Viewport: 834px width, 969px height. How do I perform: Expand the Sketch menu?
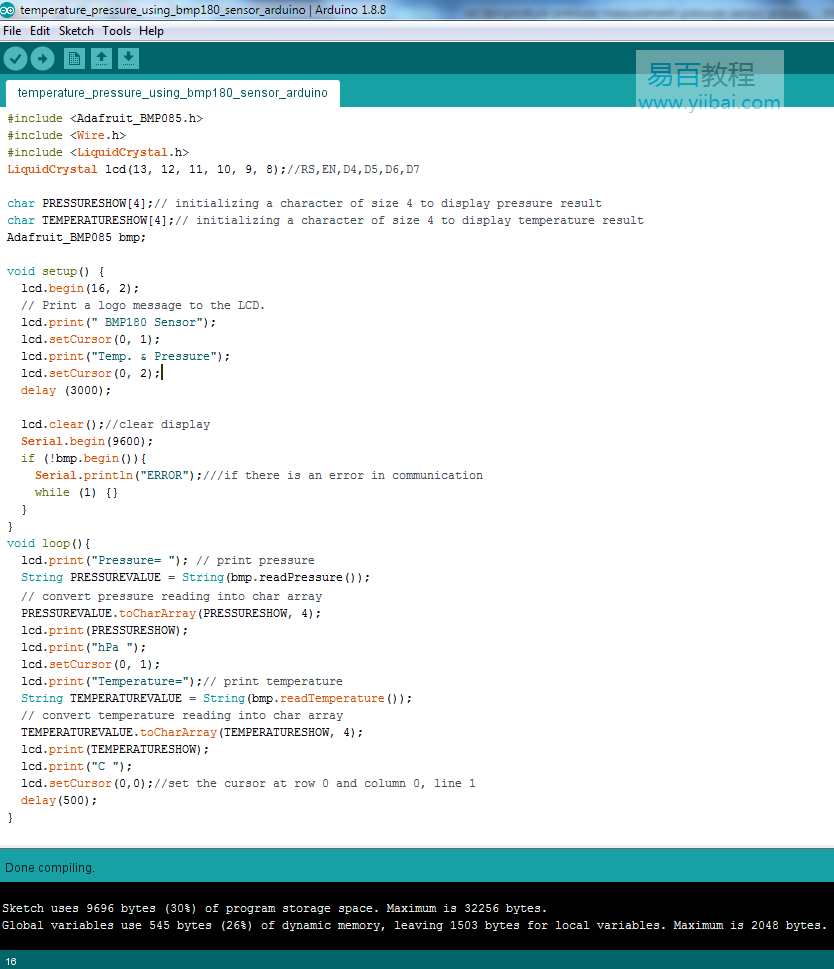[x=76, y=31]
